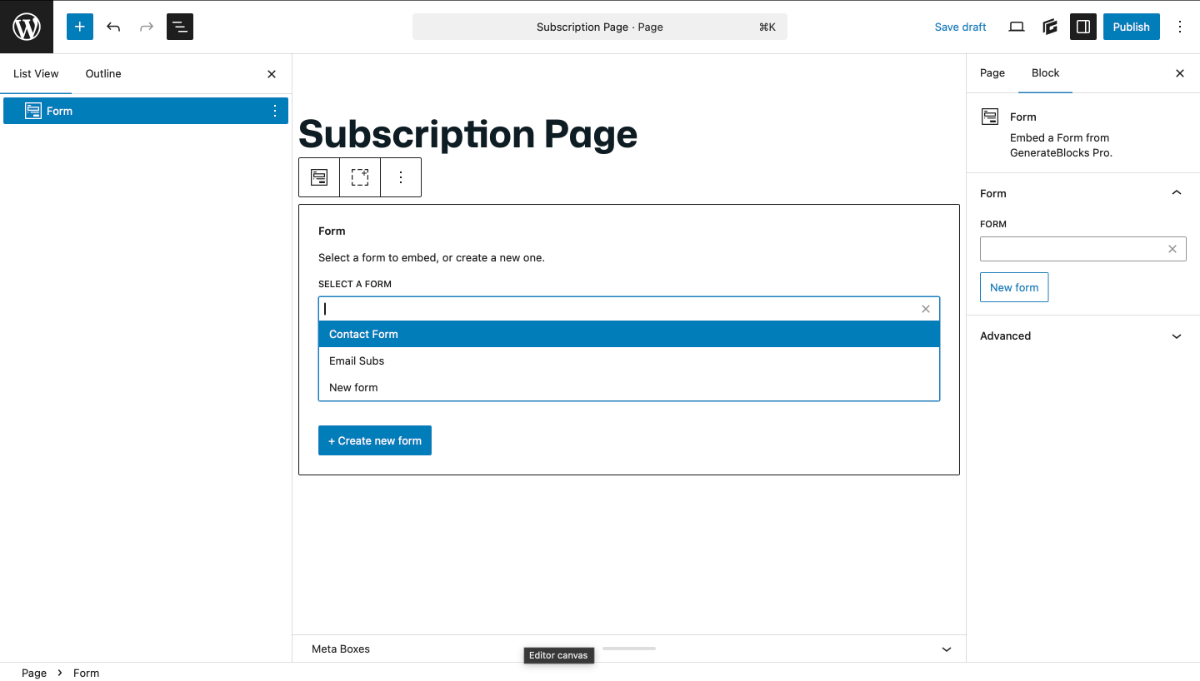
Task: Click the Form breadcrumb at the bottom
Action: click(x=86, y=673)
